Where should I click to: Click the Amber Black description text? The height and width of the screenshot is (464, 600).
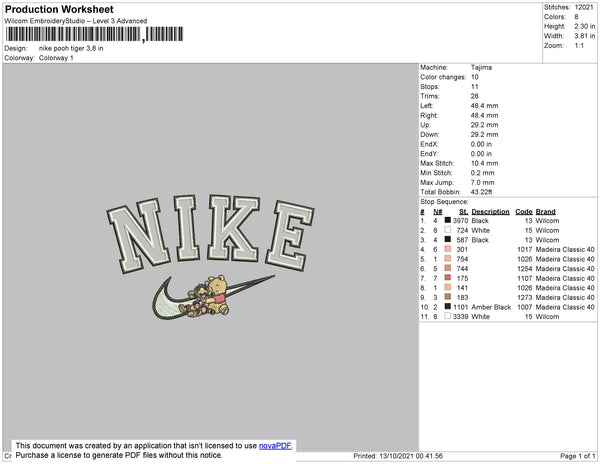pyautogui.click(x=491, y=307)
